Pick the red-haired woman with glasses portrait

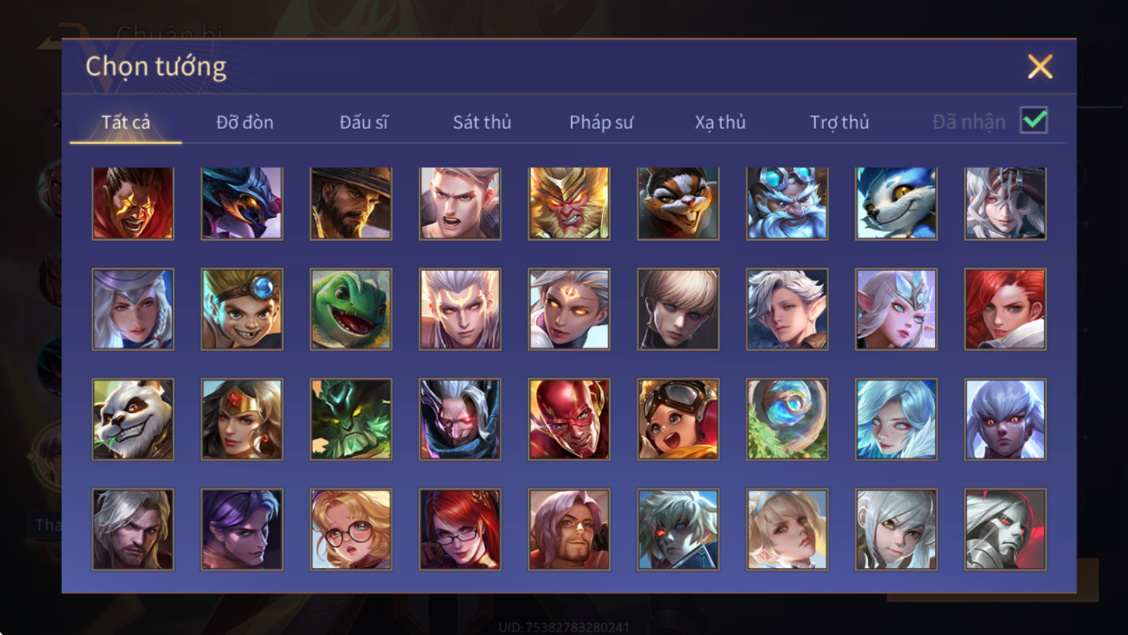[x=460, y=529]
